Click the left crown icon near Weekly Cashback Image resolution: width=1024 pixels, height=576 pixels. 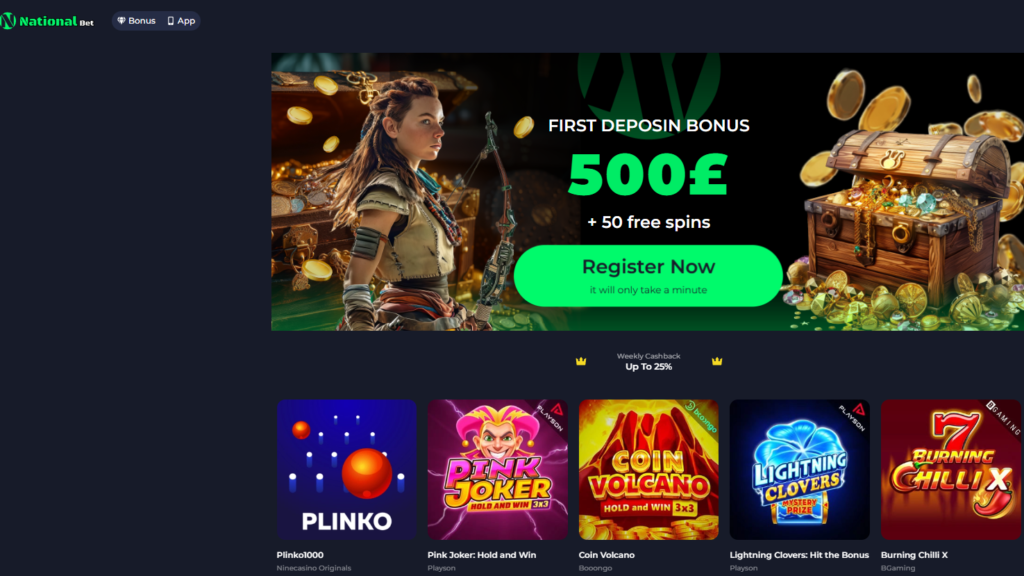tap(581, 361)
